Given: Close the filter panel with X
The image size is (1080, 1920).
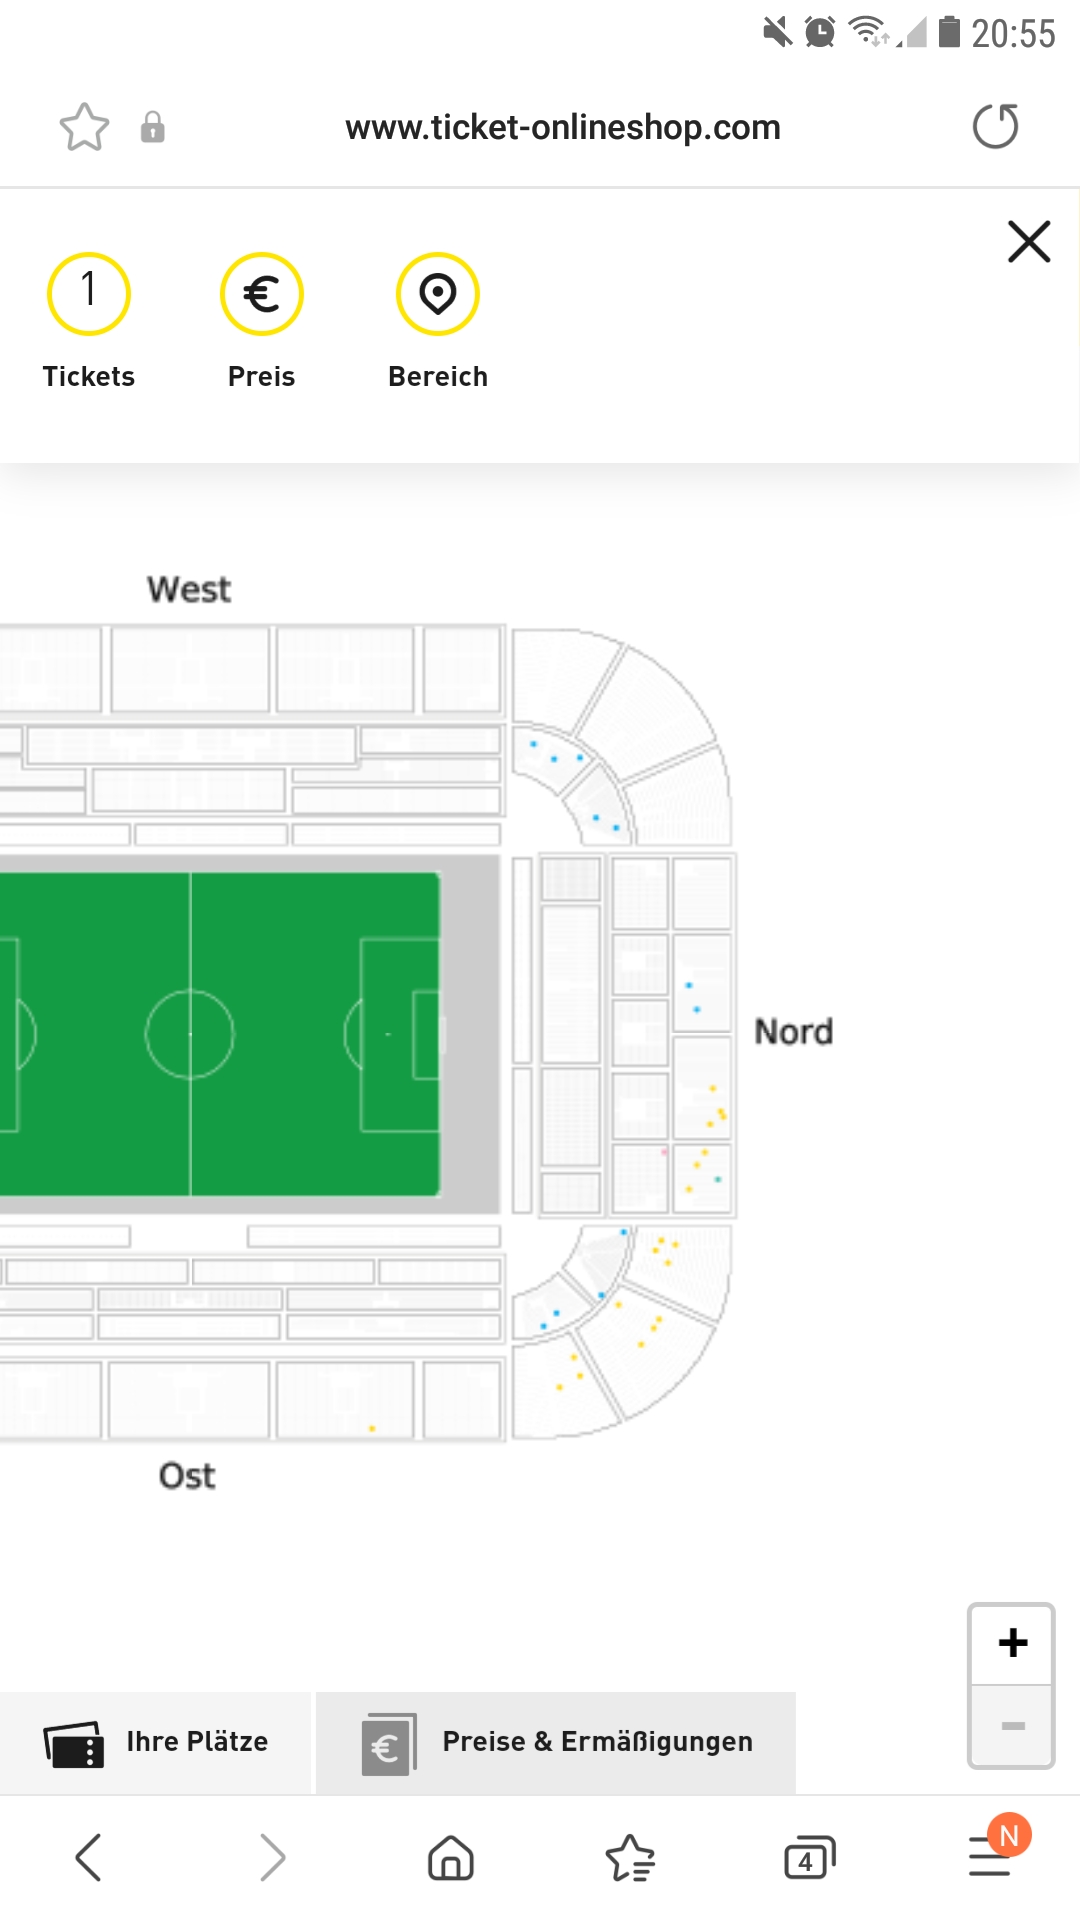Looking at the screenshot, I should point(1029,242).
